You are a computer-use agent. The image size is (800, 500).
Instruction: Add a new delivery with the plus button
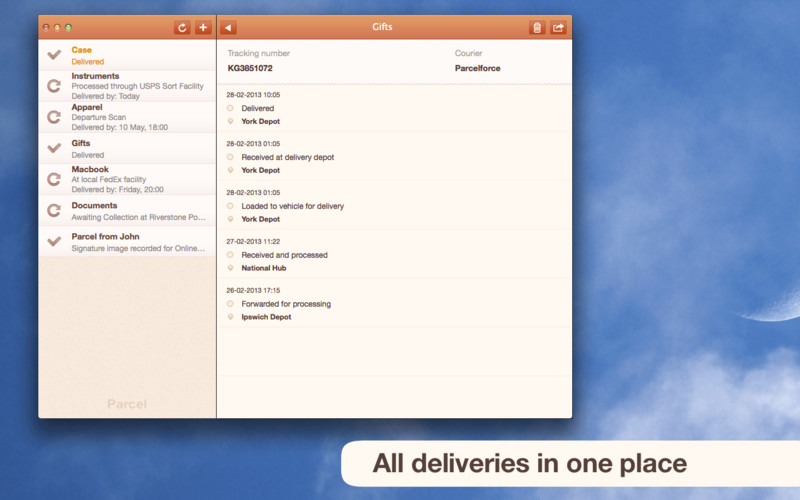coord(203,28)
